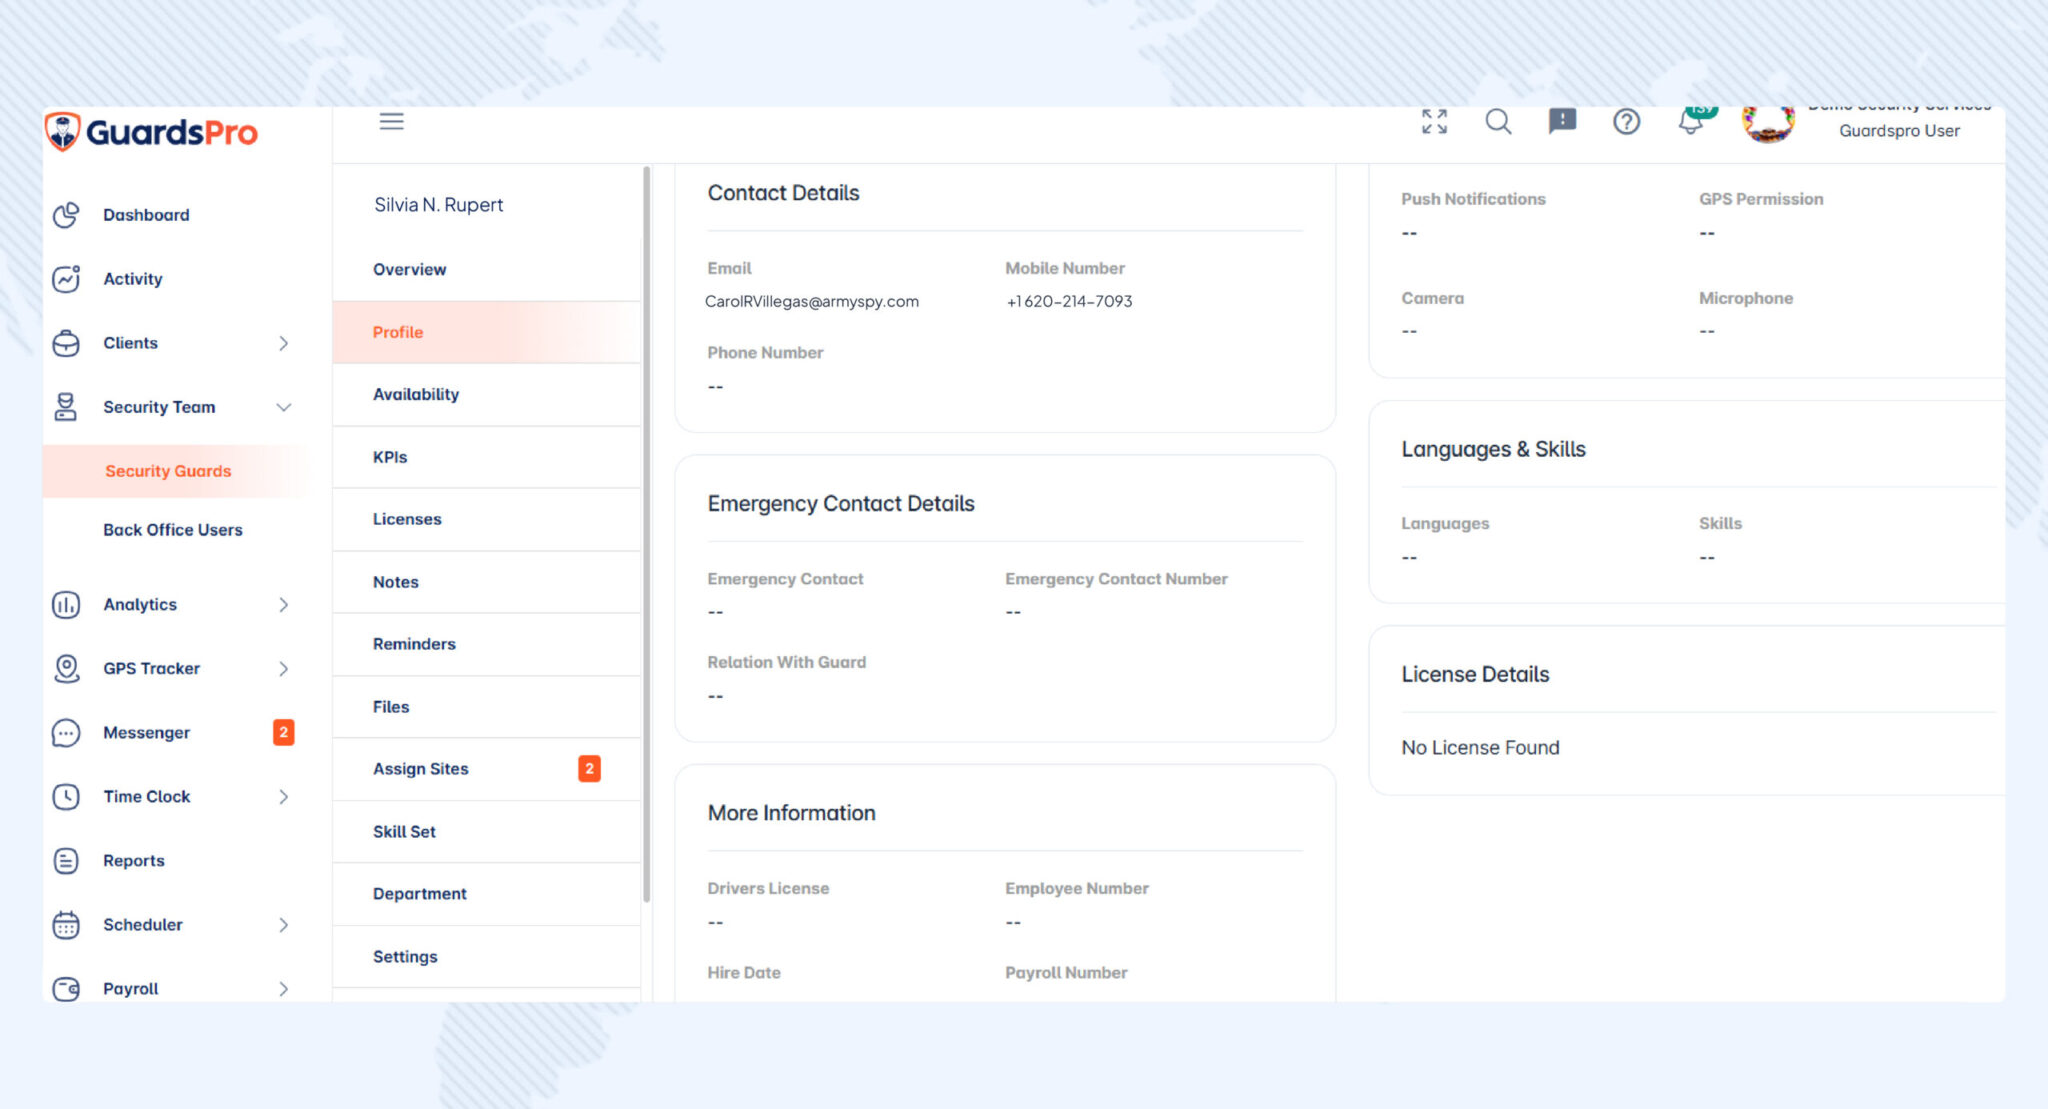Click the Messenger chat bubble icon

click(x=66, y=733)
